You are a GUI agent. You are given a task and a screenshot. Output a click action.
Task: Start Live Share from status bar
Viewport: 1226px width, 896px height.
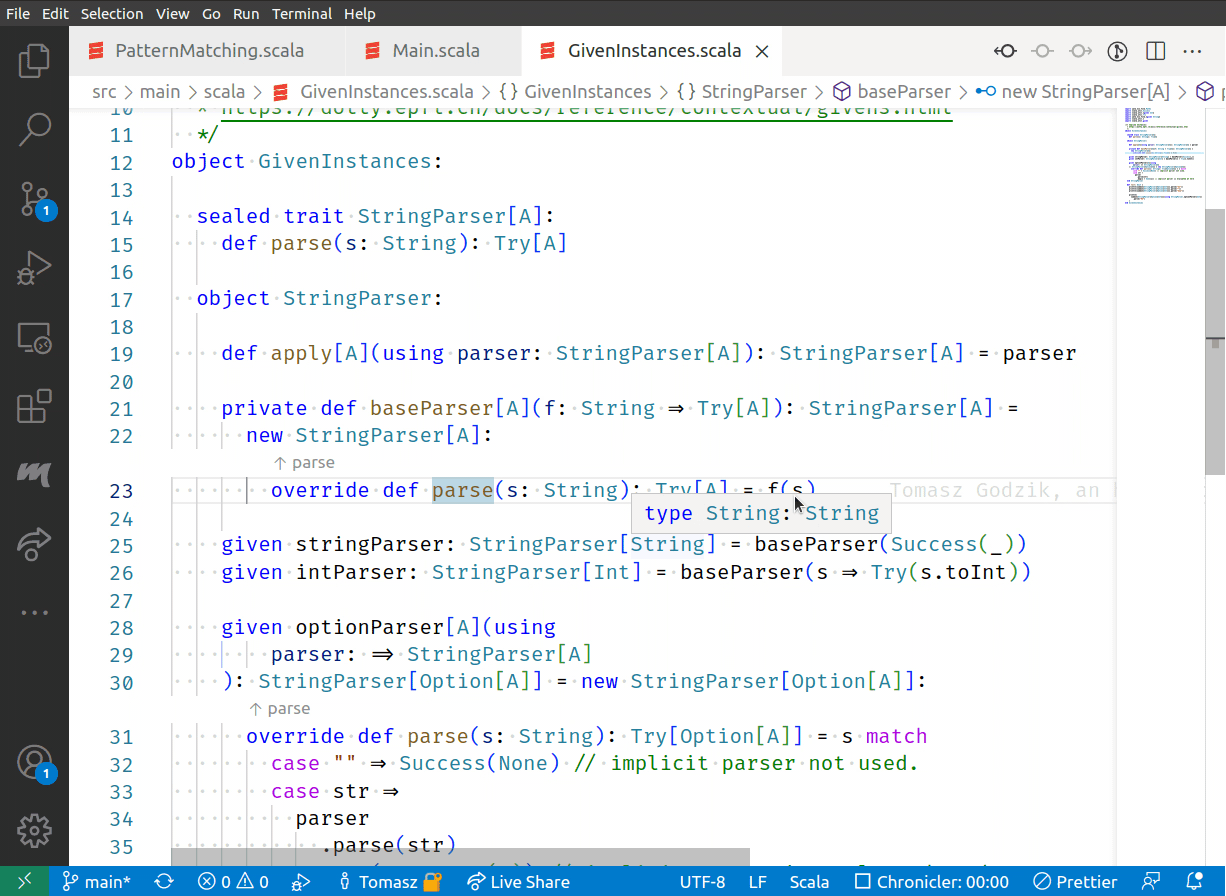(518, 881)
